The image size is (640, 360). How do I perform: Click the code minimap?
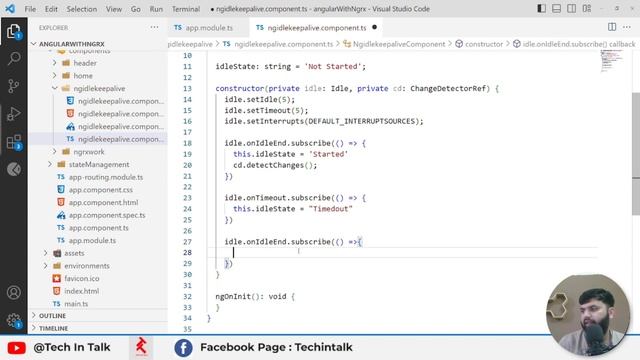[x=611, y=61]
